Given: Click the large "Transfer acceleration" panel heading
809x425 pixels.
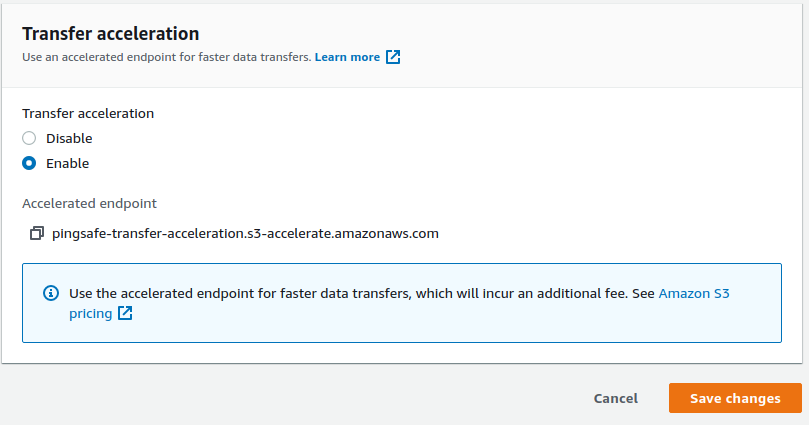Looking at the screenshot, I should pos(110,34).
